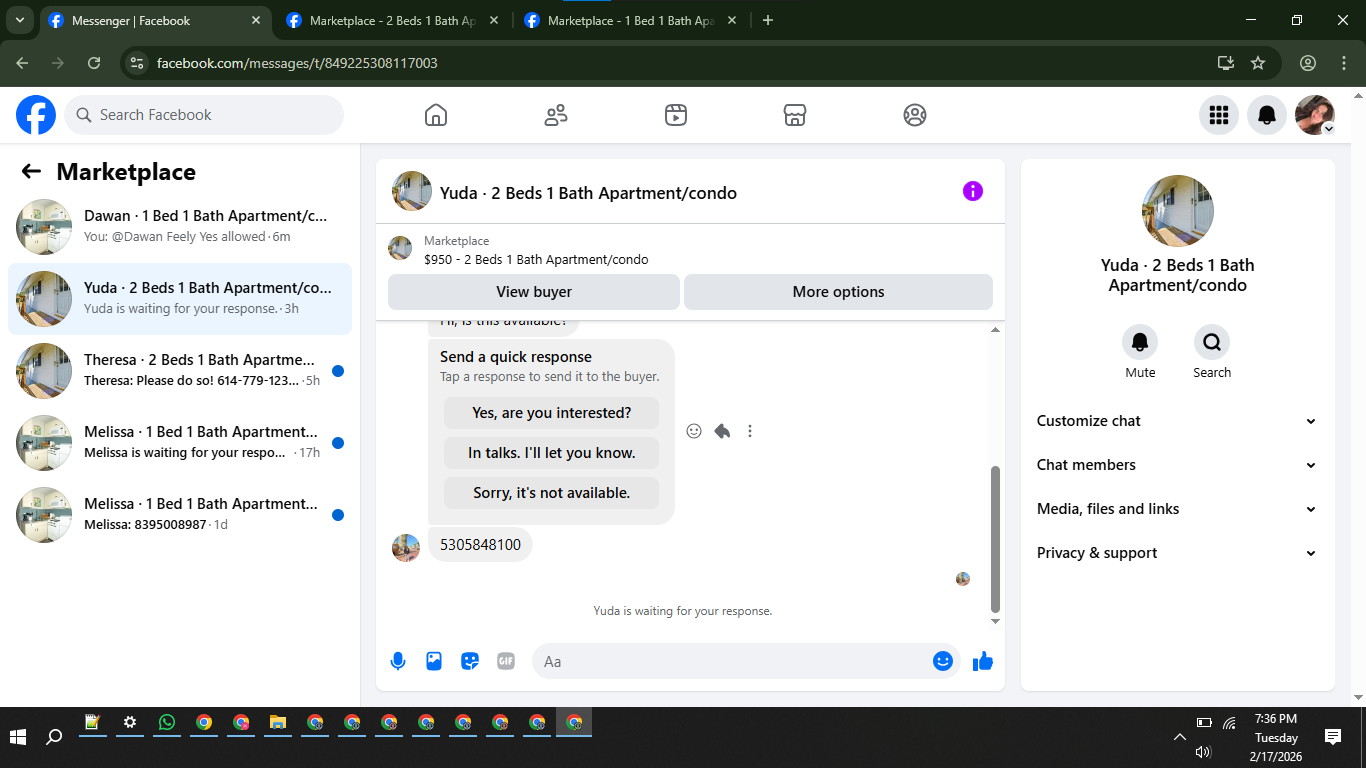1366x768 pixels.
Task: Open the notifications bell in header
Action: coord(1267,115)
